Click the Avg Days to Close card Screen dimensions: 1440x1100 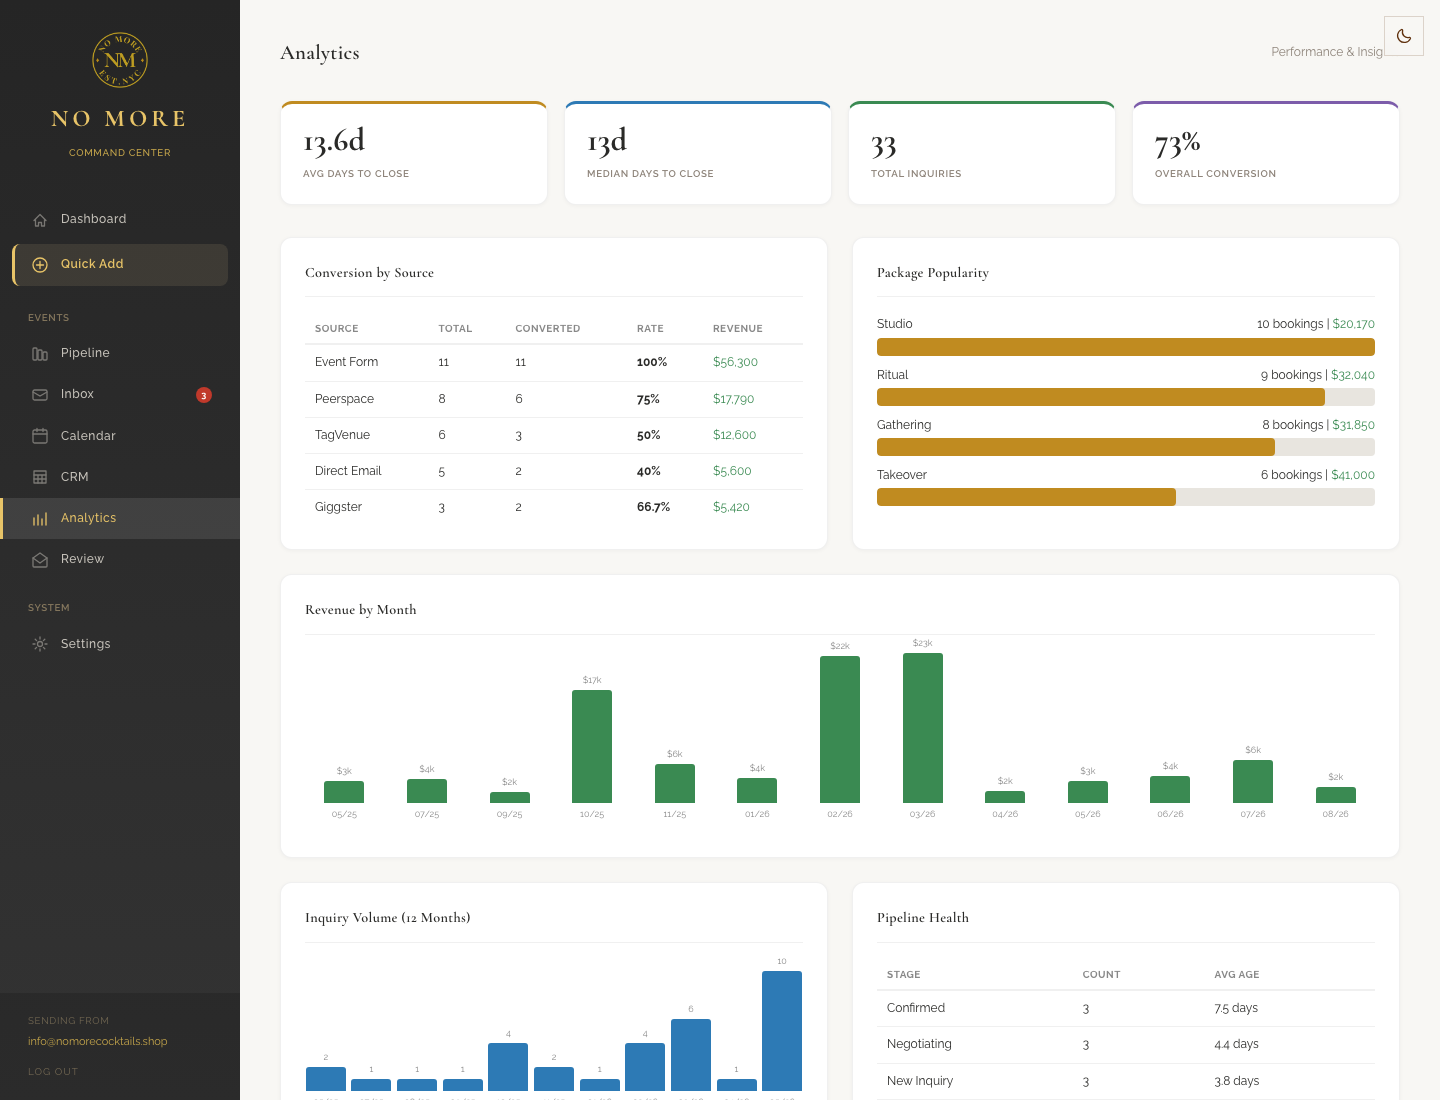pyautogui.click(x=414, y=153)
